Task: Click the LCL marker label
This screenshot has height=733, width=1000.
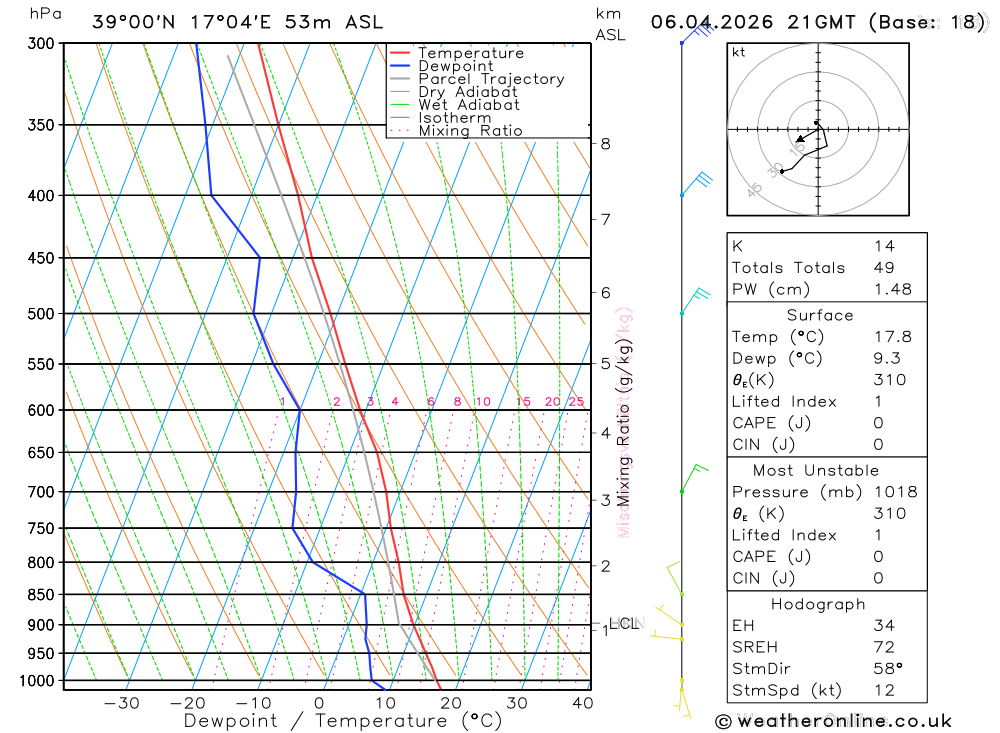Action: click(x=624, y=623)
